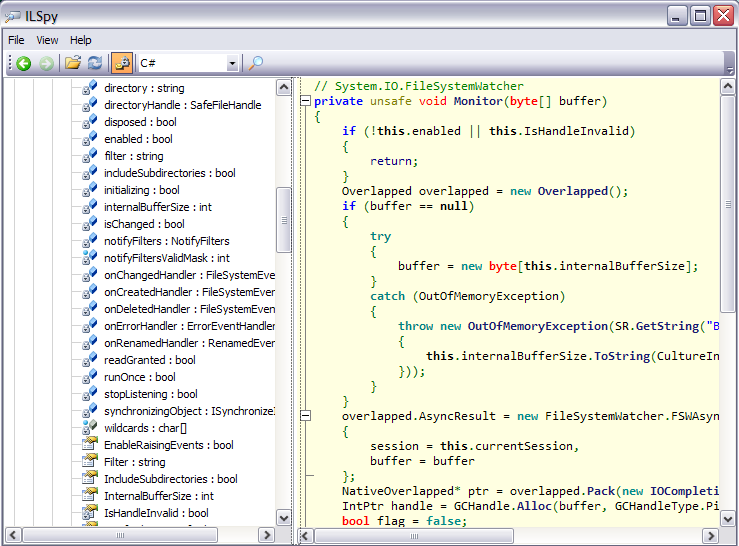Click the green Back navigation arrow
This screenshot has width=739, height=546.
tap(24, 63)
